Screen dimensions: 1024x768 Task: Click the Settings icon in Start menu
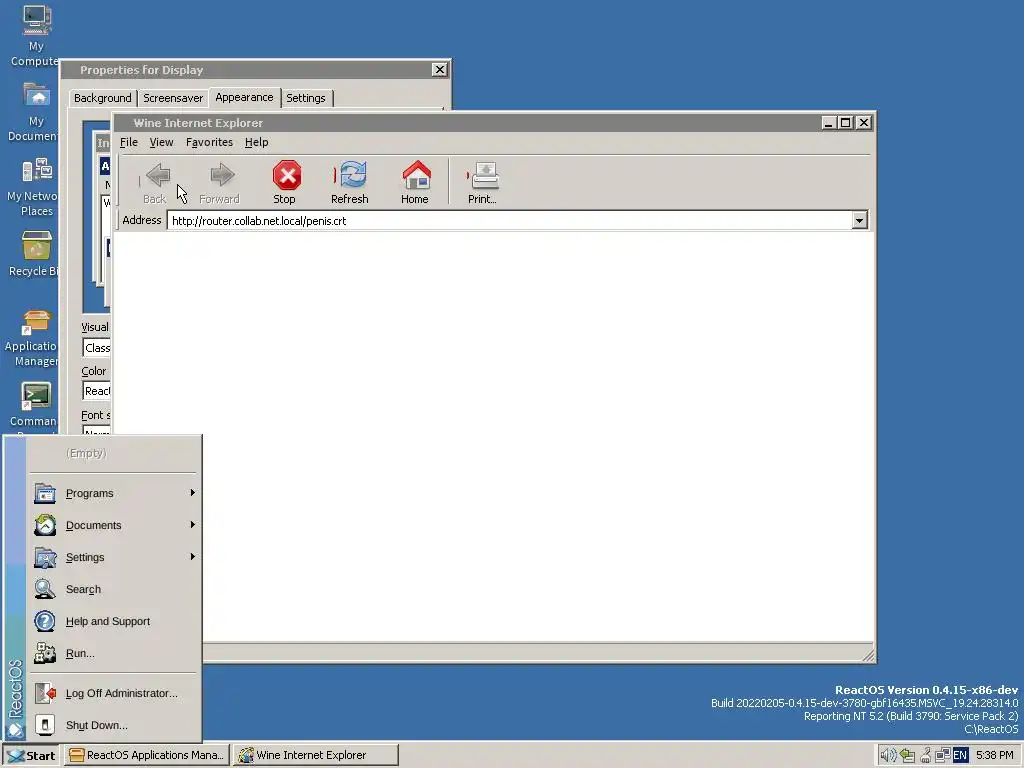tap(45, 557)
